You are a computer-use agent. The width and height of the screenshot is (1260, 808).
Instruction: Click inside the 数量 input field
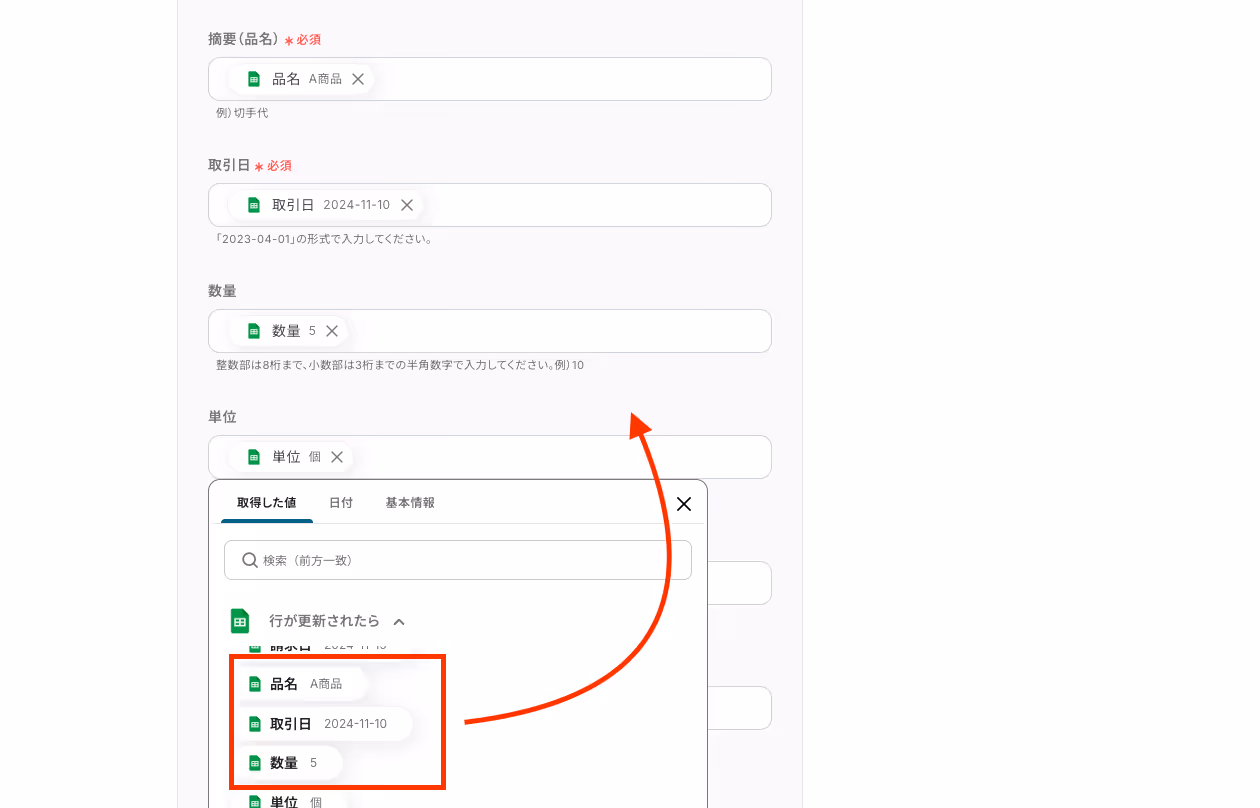click(490, 331)
